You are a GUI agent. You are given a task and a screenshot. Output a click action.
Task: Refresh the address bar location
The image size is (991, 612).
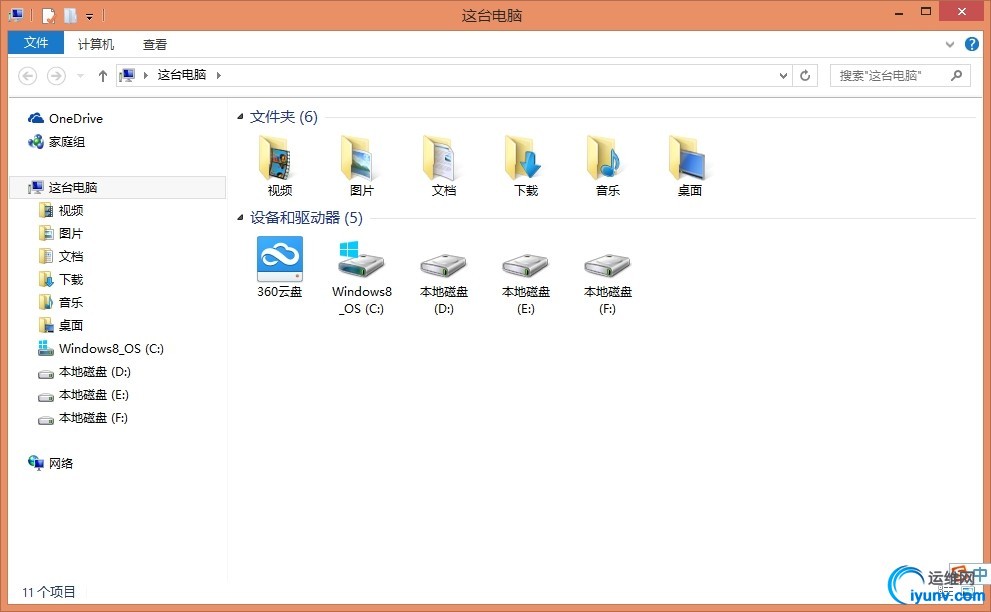click(805, 76)
